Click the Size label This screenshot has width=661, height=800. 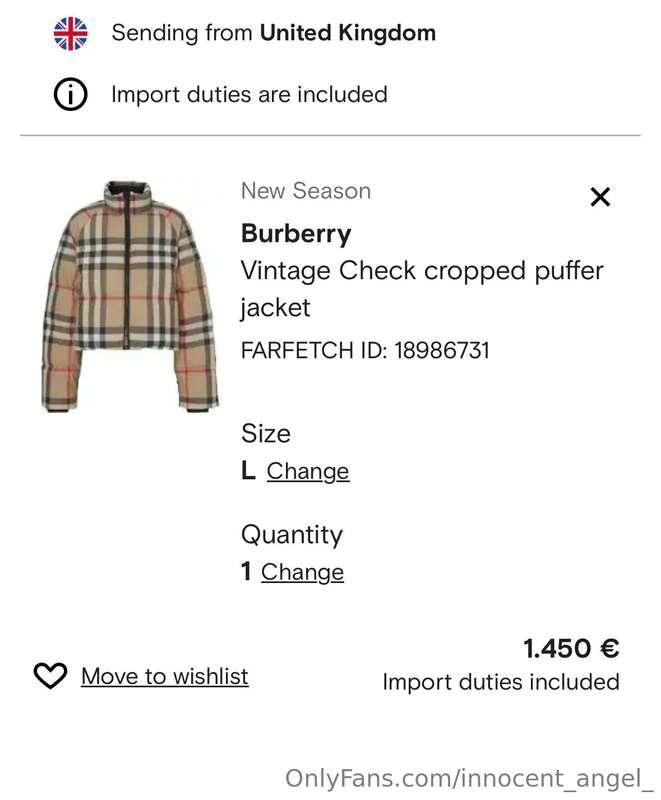[x=266, y=434]
